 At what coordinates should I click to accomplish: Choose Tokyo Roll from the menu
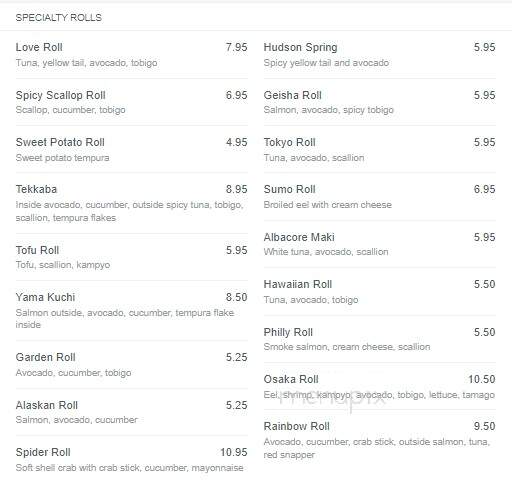289,143
